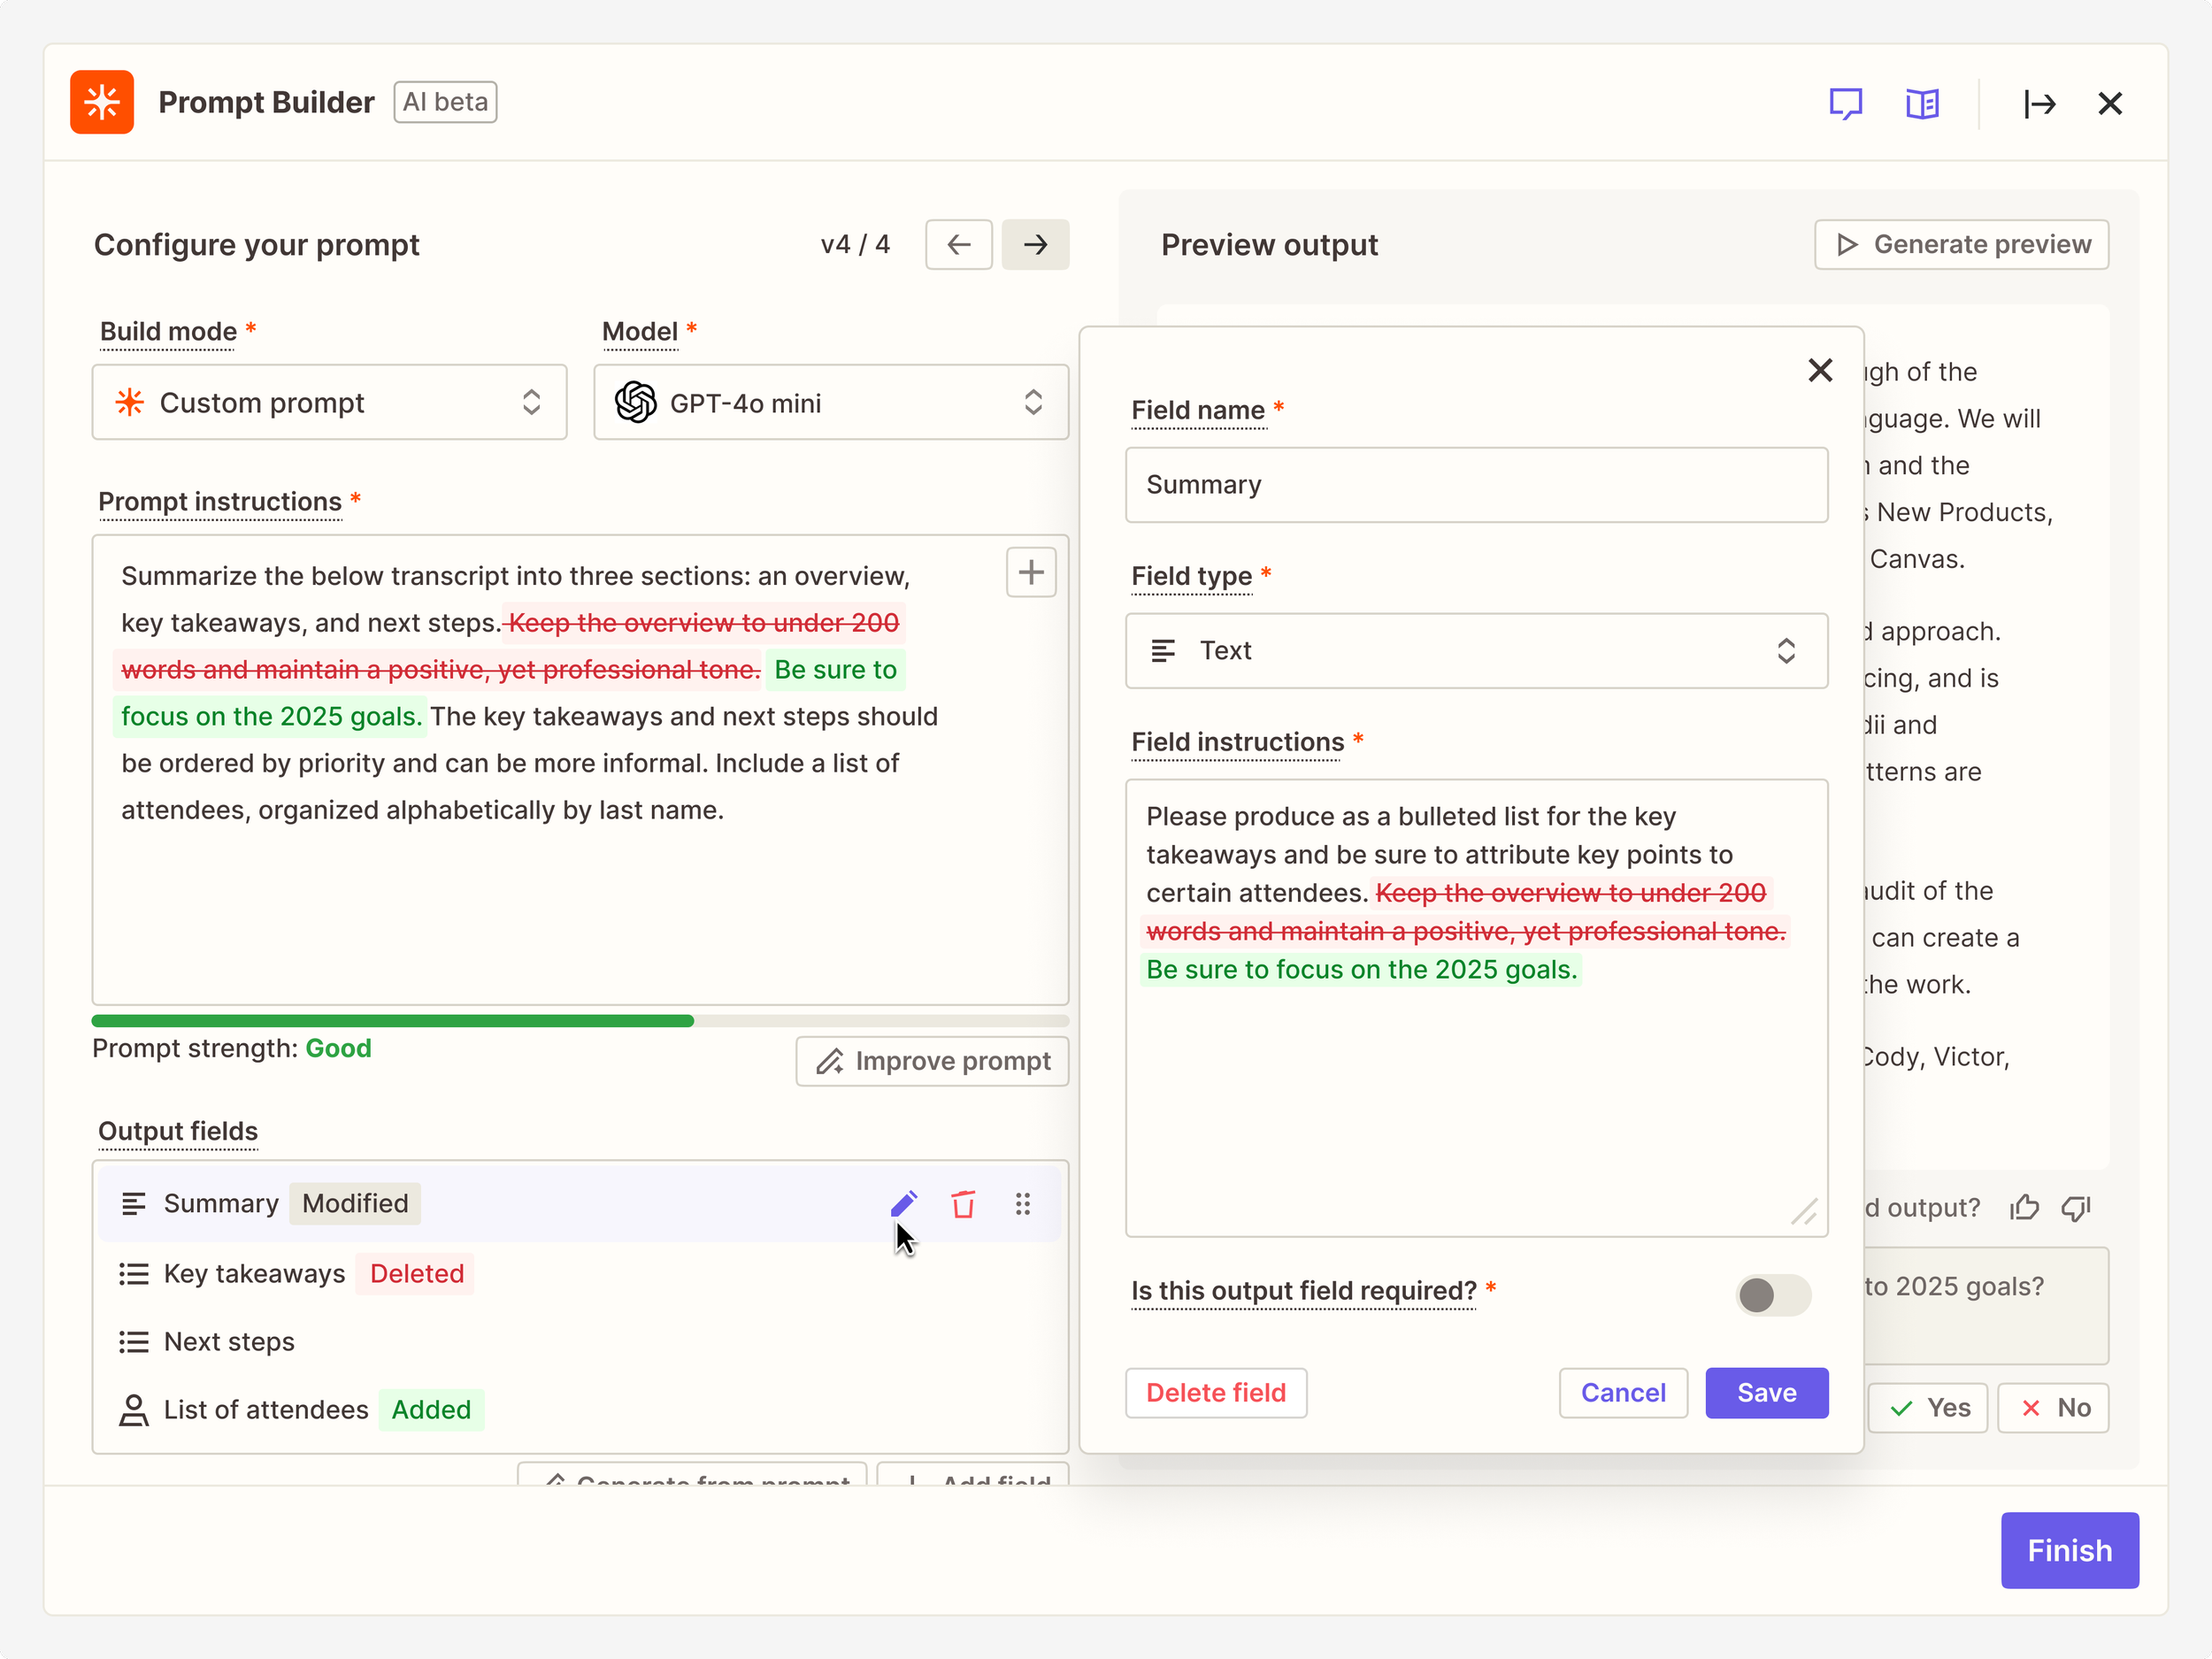Give thumbs up on preview output
The width and height of the screenshot is (2212, 1659).
click(x=2024, y=1208)
